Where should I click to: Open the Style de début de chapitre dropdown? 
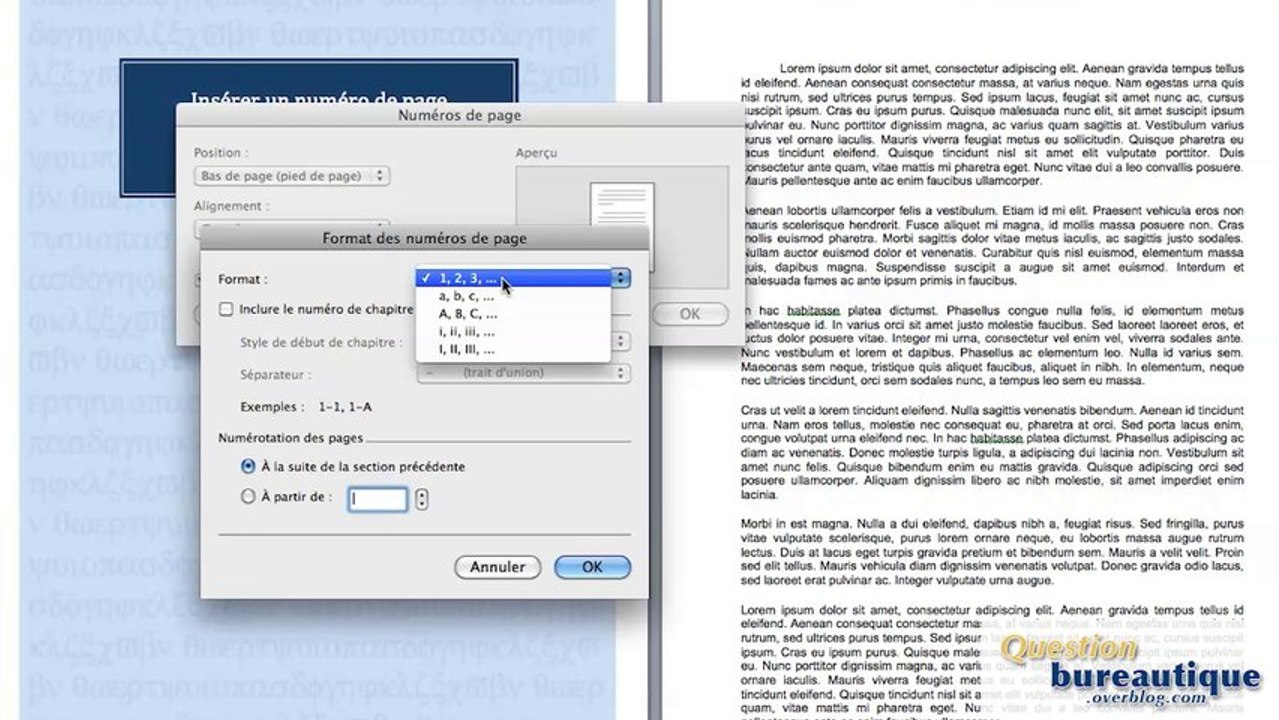pyautogui.click(x=621, y=341)
